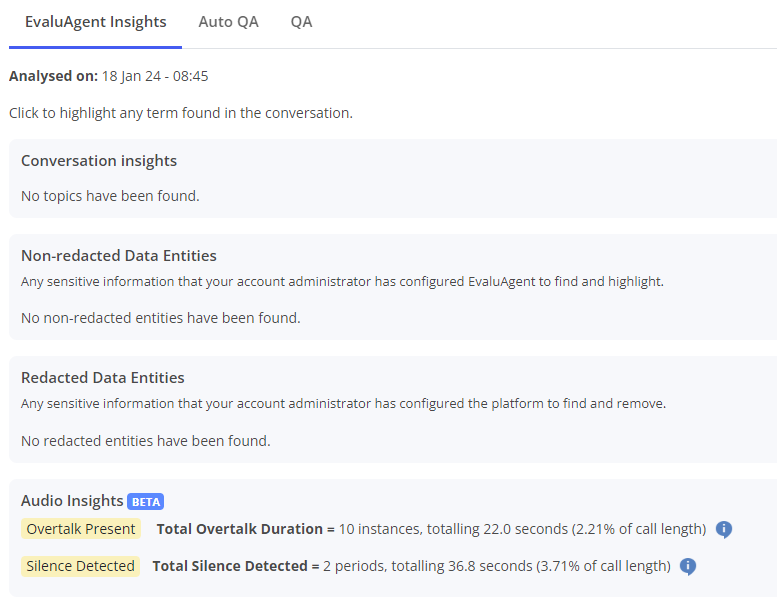Screen dimensions: 777x613
Task: Click the 'Total Overtalk Duration =' label
Action: pos(246,529)
